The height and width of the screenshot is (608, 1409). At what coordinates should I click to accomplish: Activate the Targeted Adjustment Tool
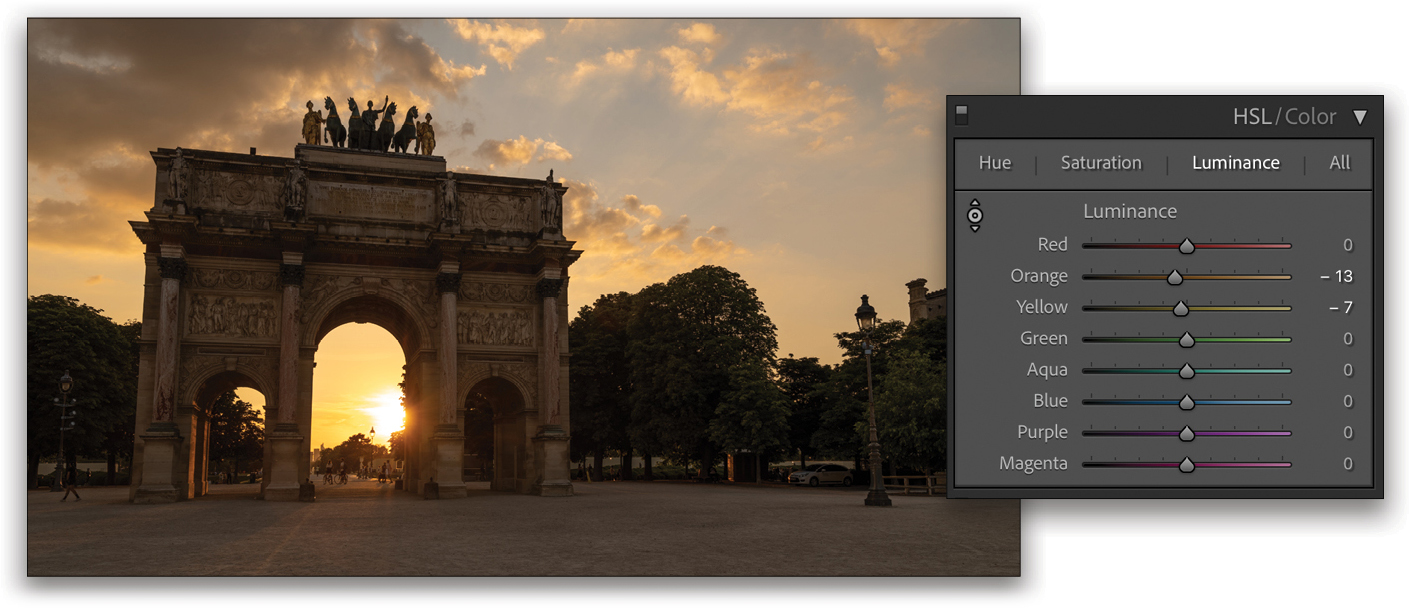[975, 215]
